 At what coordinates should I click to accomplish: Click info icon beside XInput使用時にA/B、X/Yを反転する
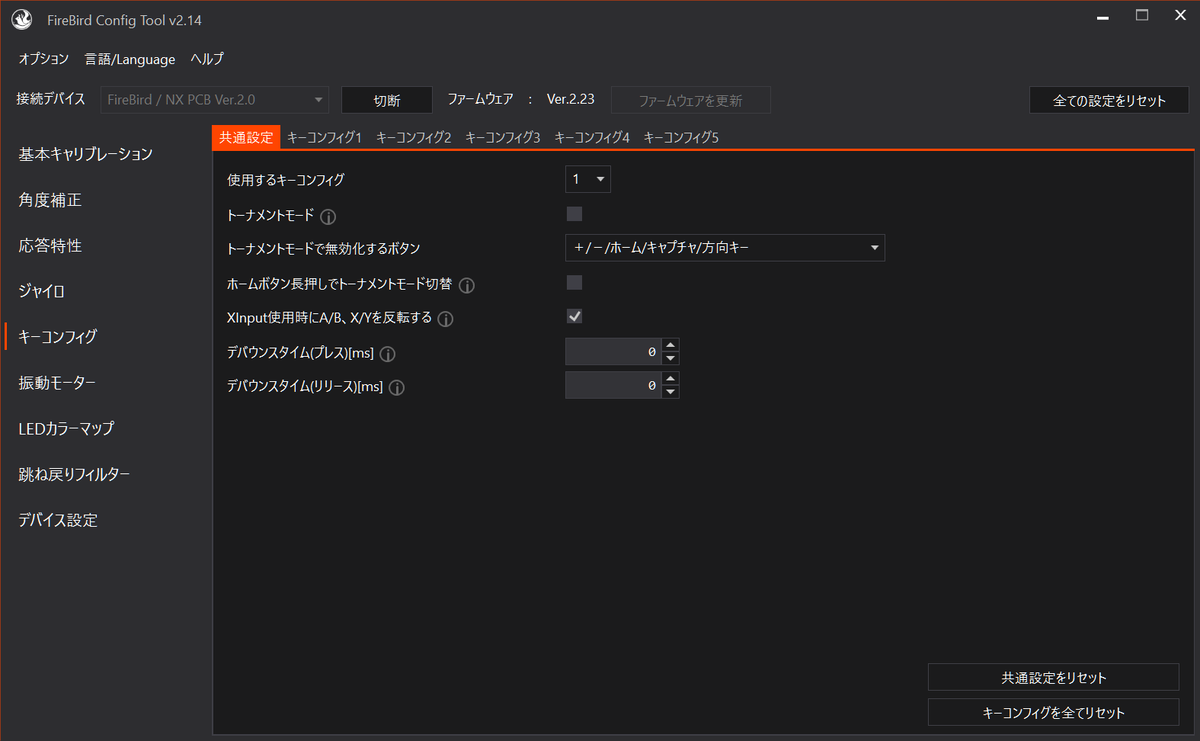446,320
